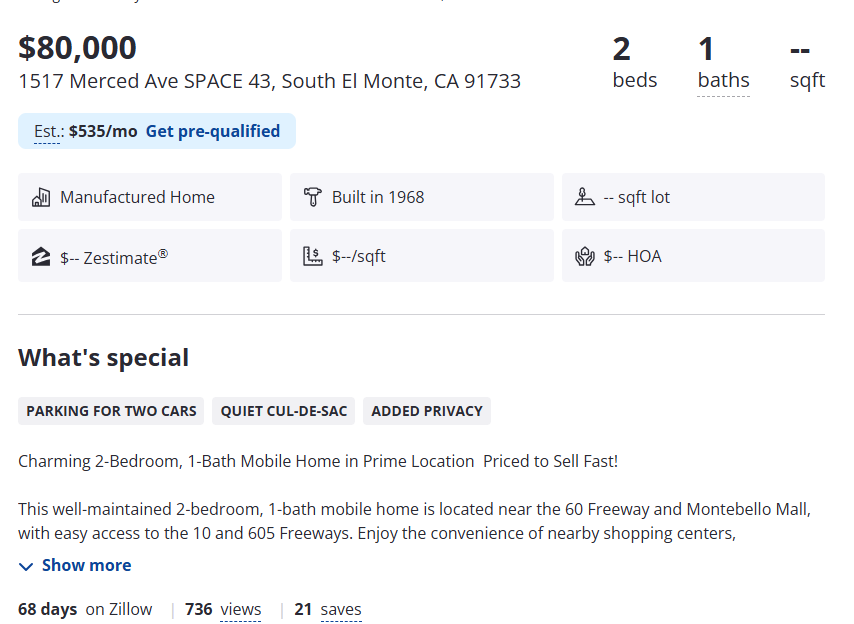Click the Zillow Zestimate logo icon
This screenshot has height=624, width=854.
point(41,256)
